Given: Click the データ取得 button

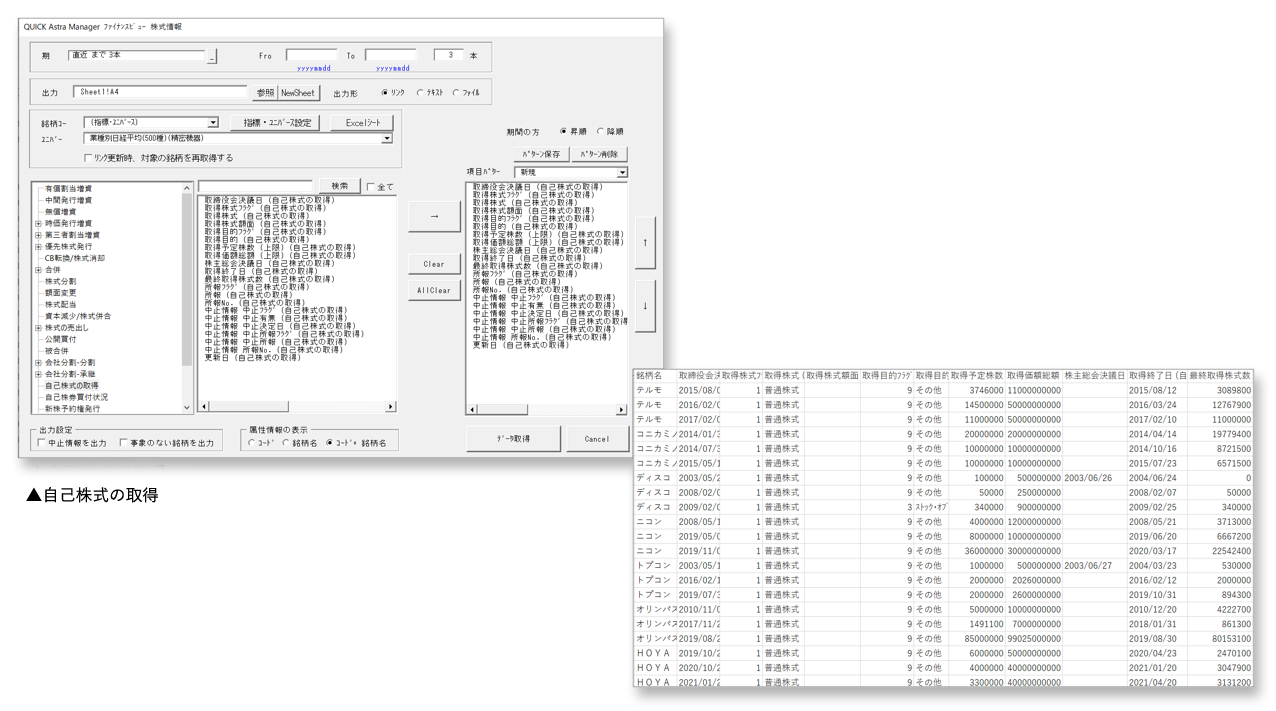Looking at the screenshot, I should point(513,439).
